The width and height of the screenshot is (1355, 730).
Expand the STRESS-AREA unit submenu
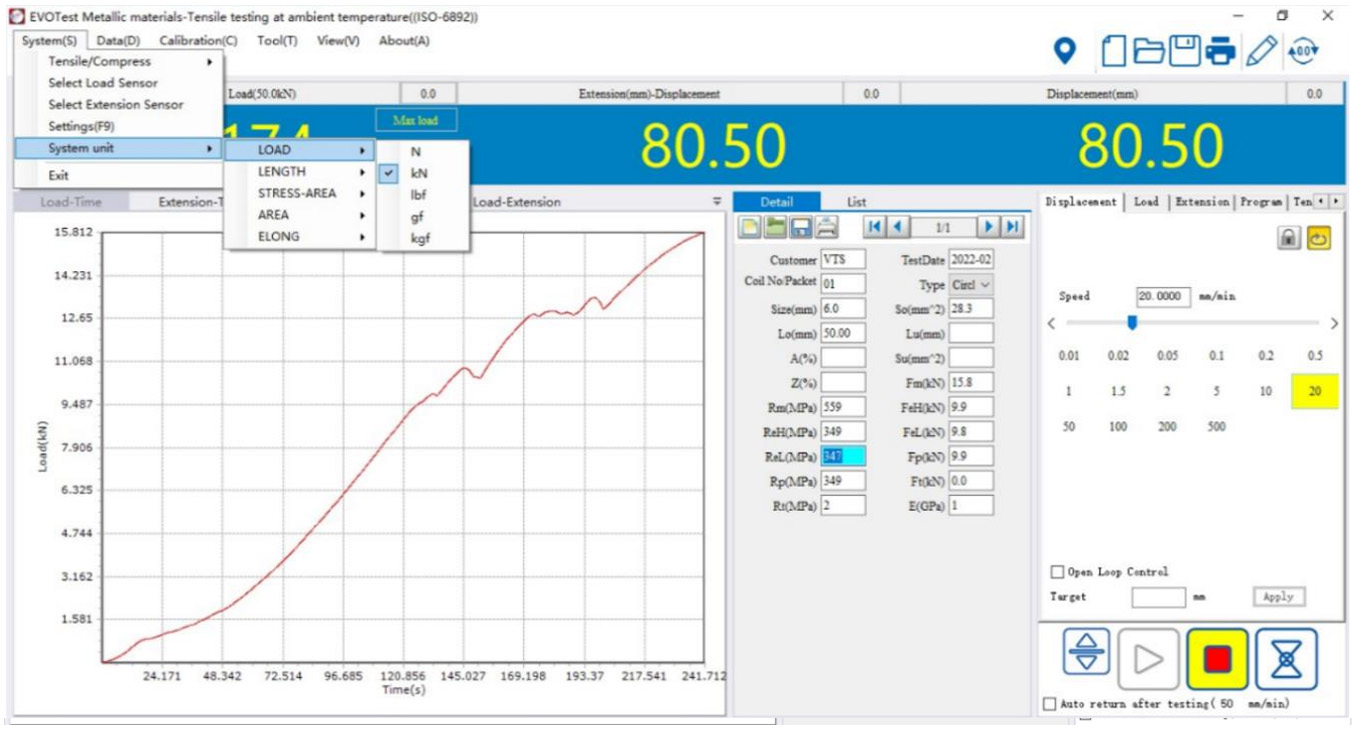point(300,193)
